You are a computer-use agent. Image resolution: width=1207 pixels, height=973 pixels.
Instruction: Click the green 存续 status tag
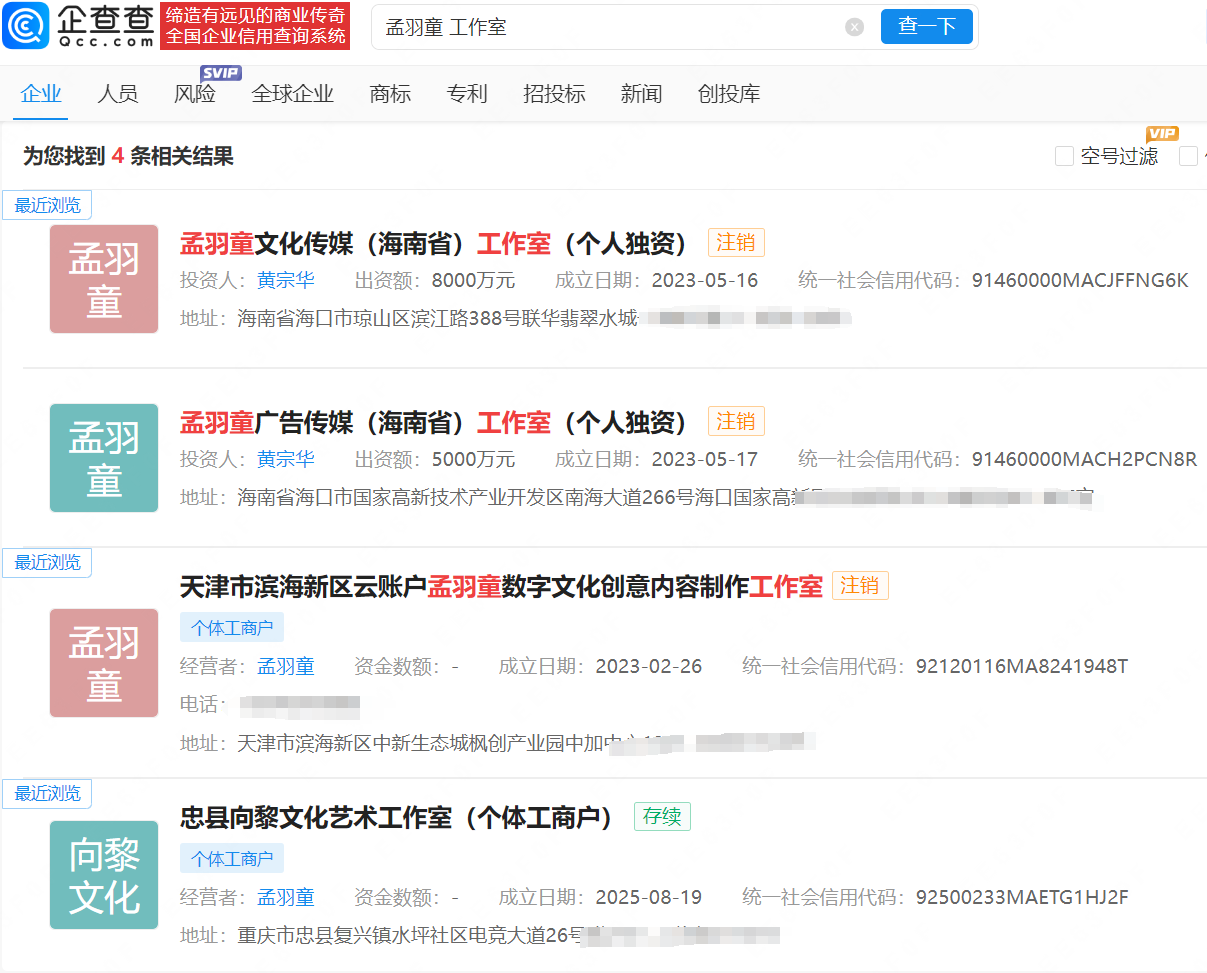662,816
